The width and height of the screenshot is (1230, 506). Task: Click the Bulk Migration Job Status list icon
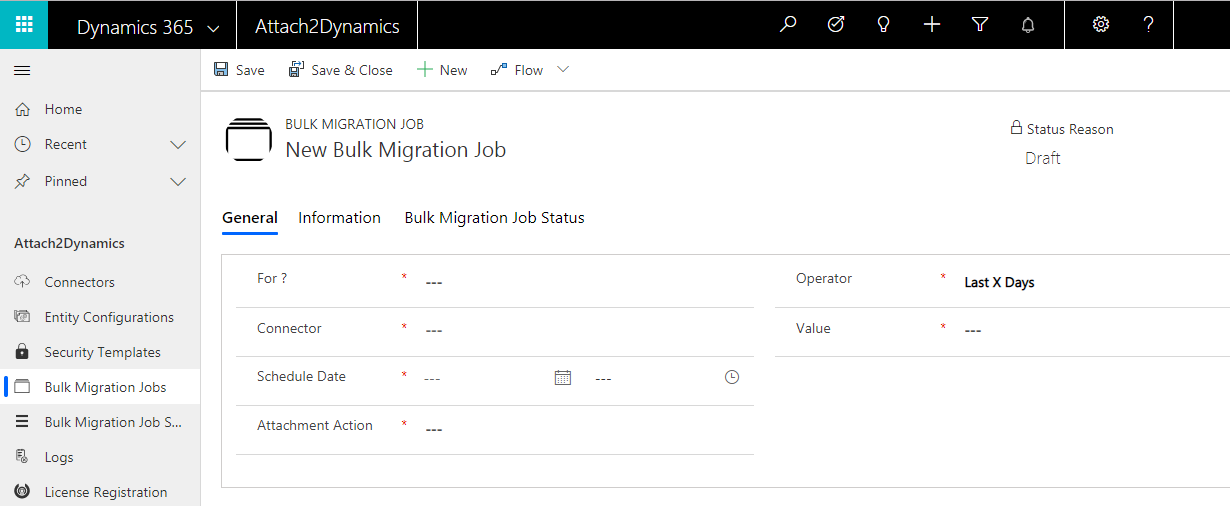tap(22, 422)
